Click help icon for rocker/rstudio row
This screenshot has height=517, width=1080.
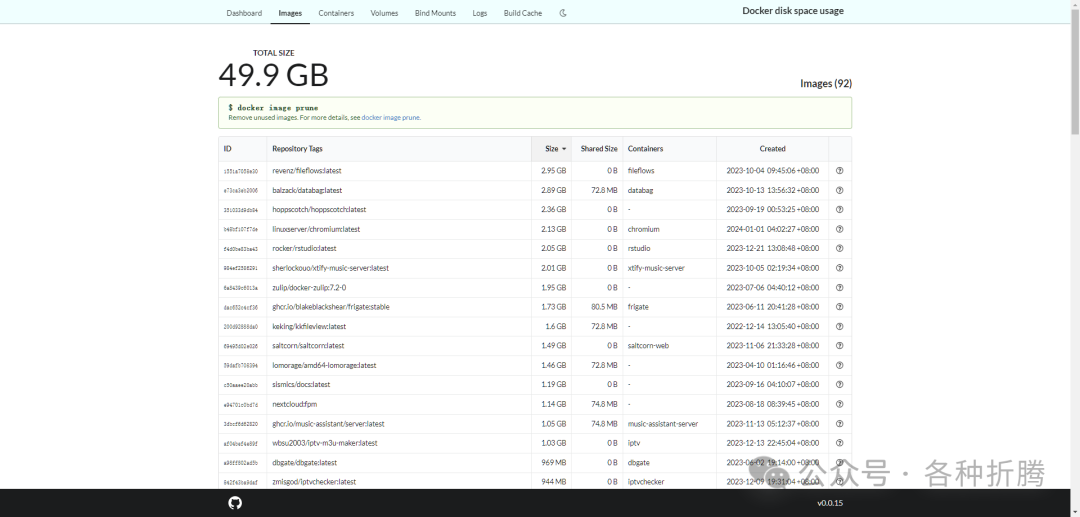pyautogui.click(x=840, y=249)
